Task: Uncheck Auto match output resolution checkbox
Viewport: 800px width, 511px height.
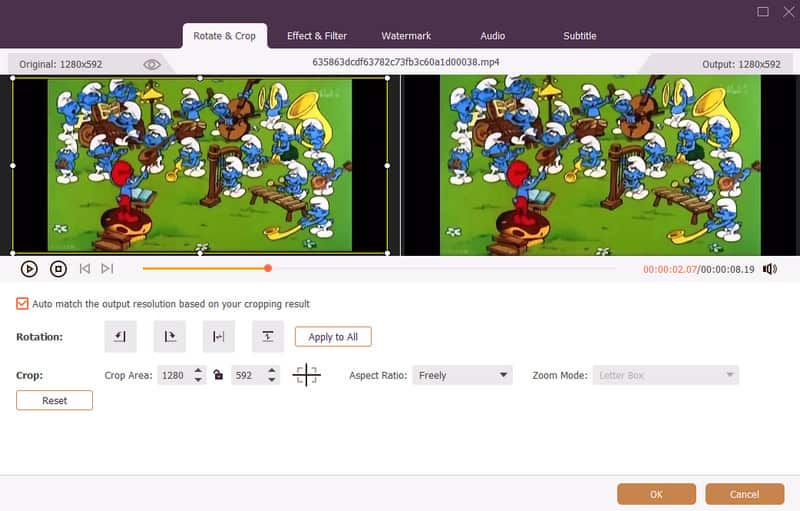Action: (x=22, y=304)
